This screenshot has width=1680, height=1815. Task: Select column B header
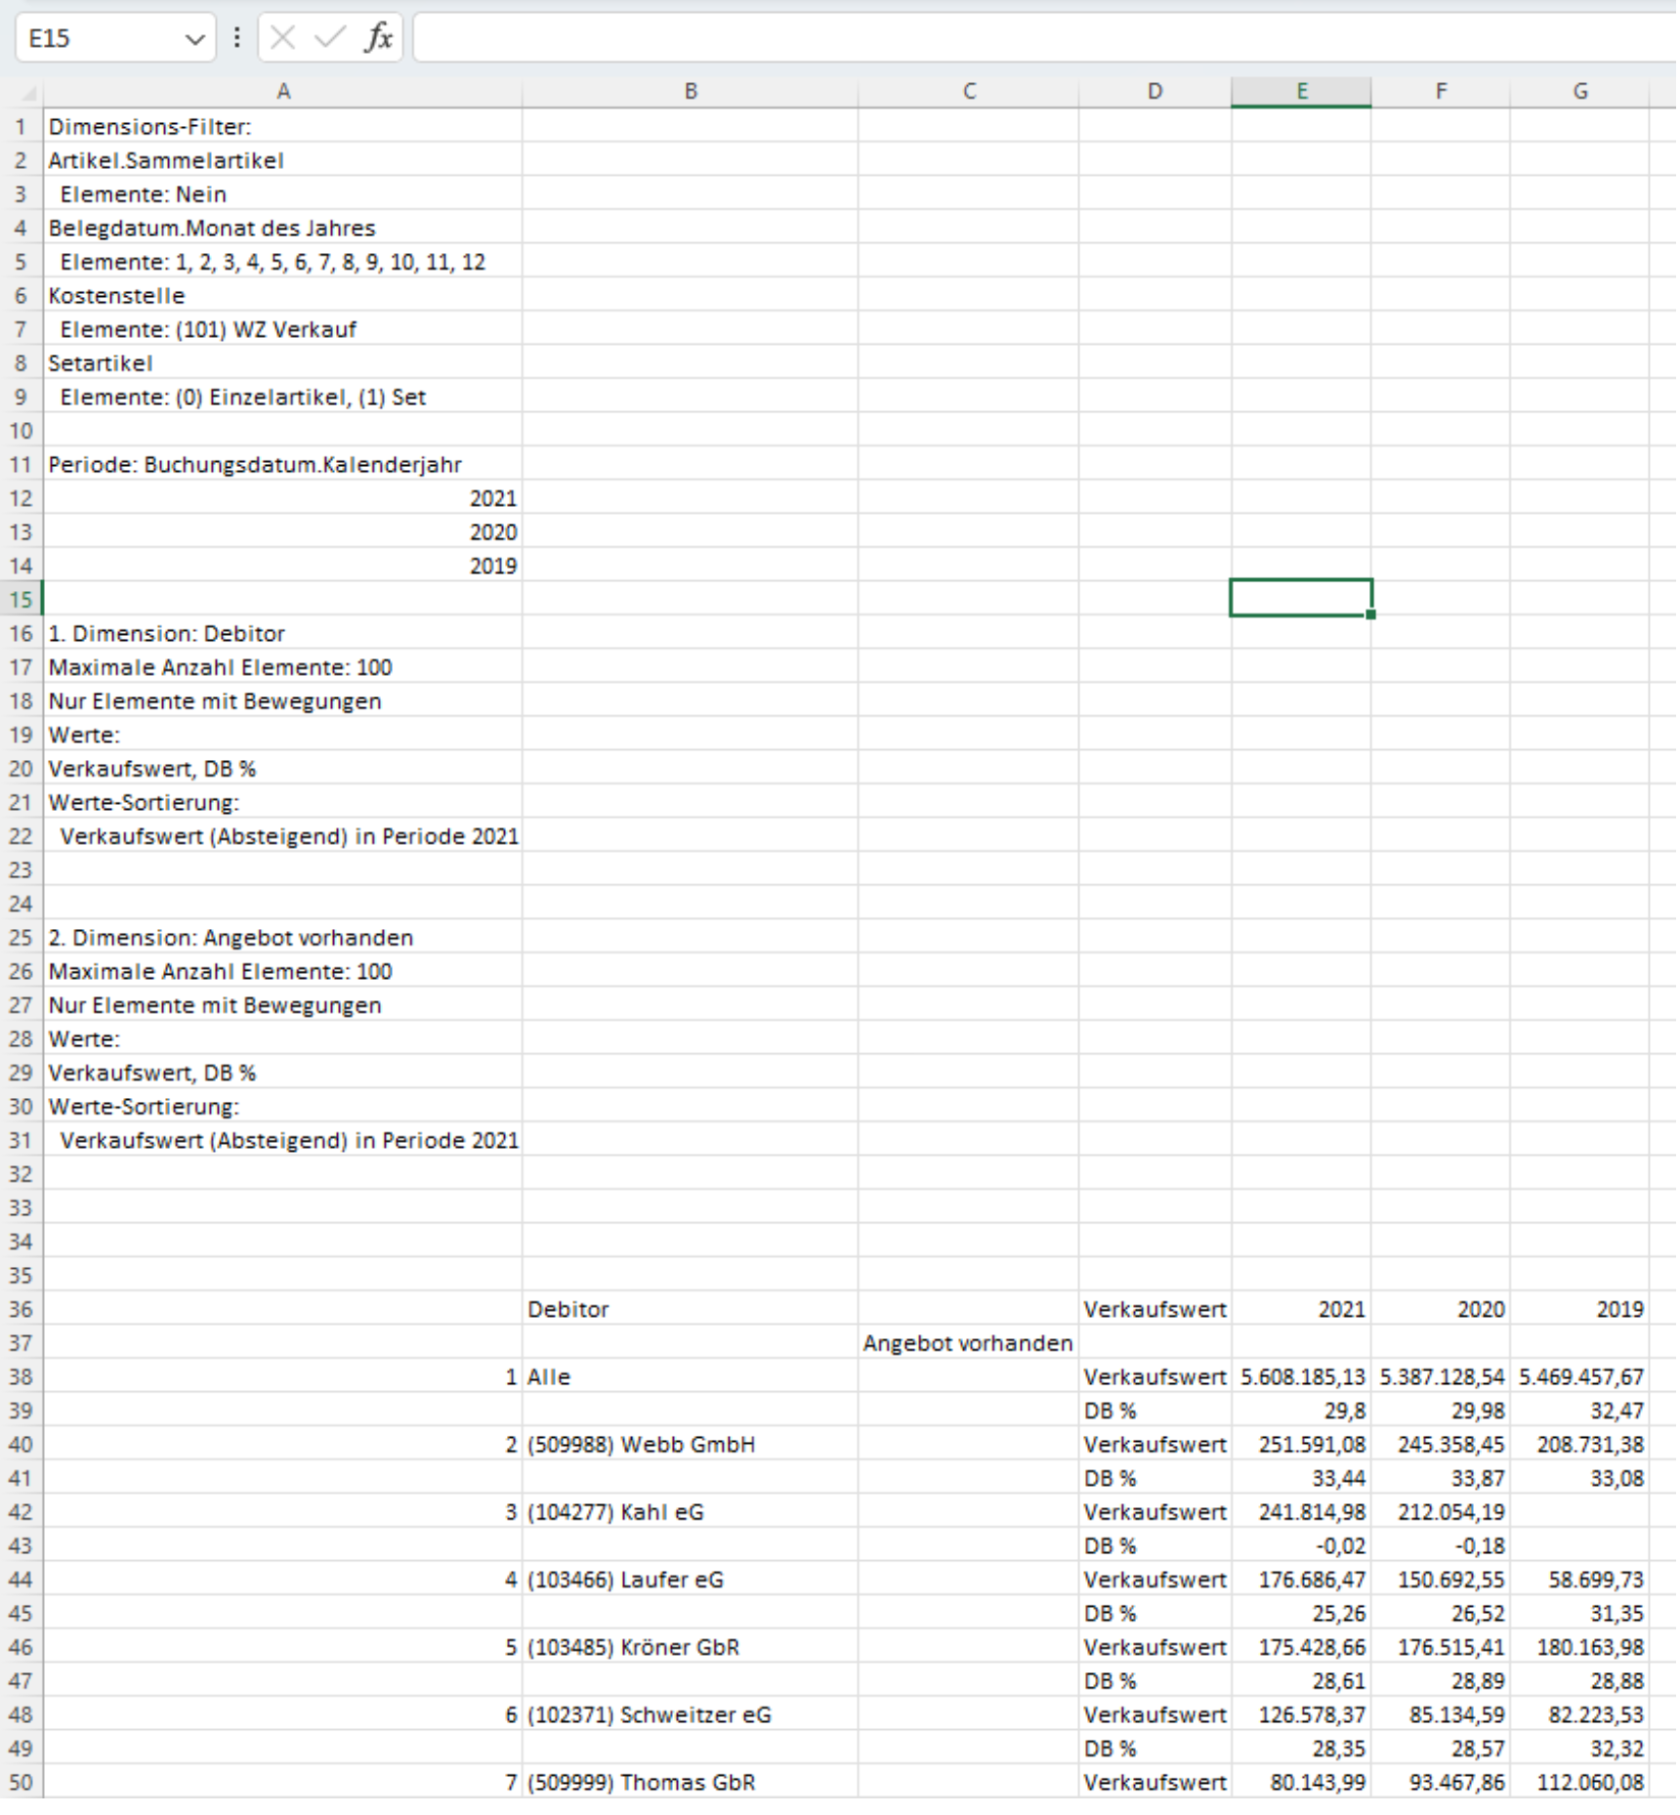(x=690, y=92)
